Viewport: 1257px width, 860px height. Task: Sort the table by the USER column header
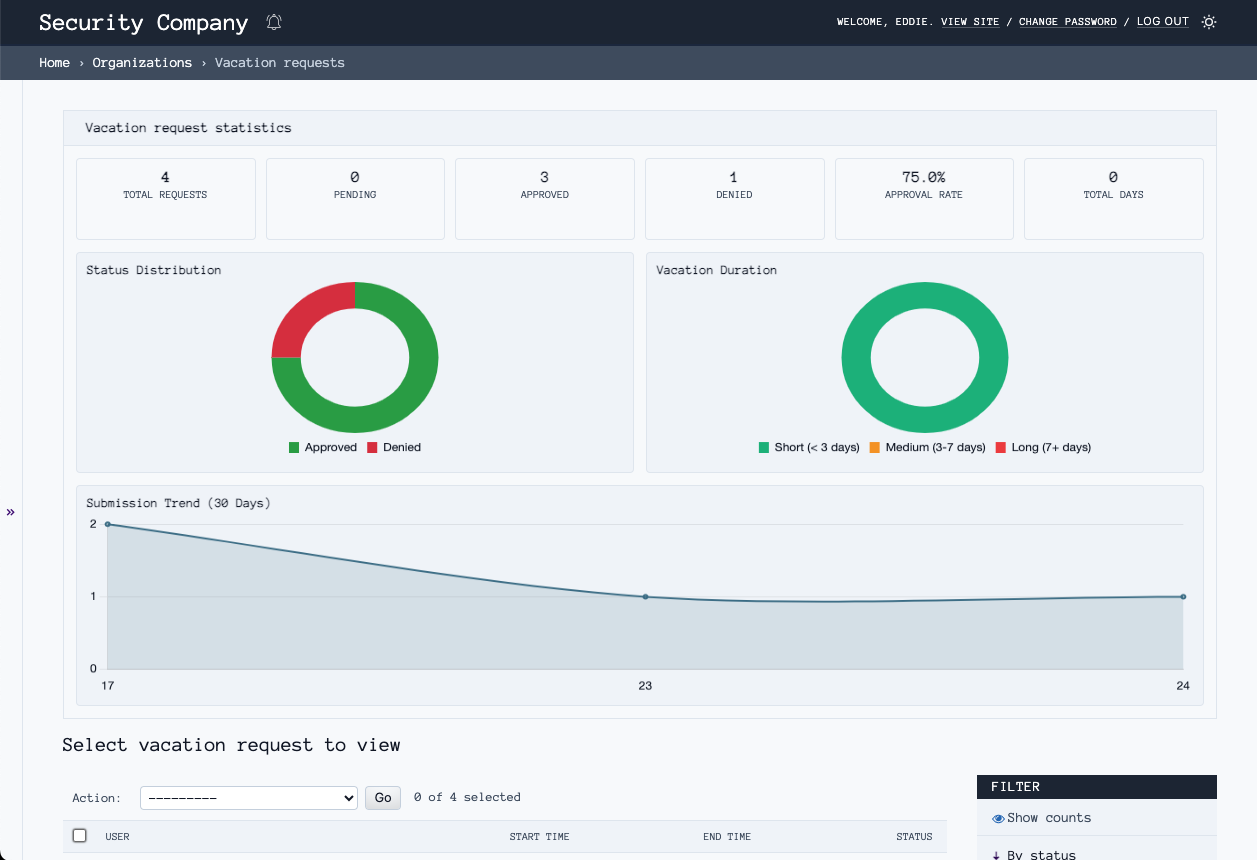click(117, 836)
